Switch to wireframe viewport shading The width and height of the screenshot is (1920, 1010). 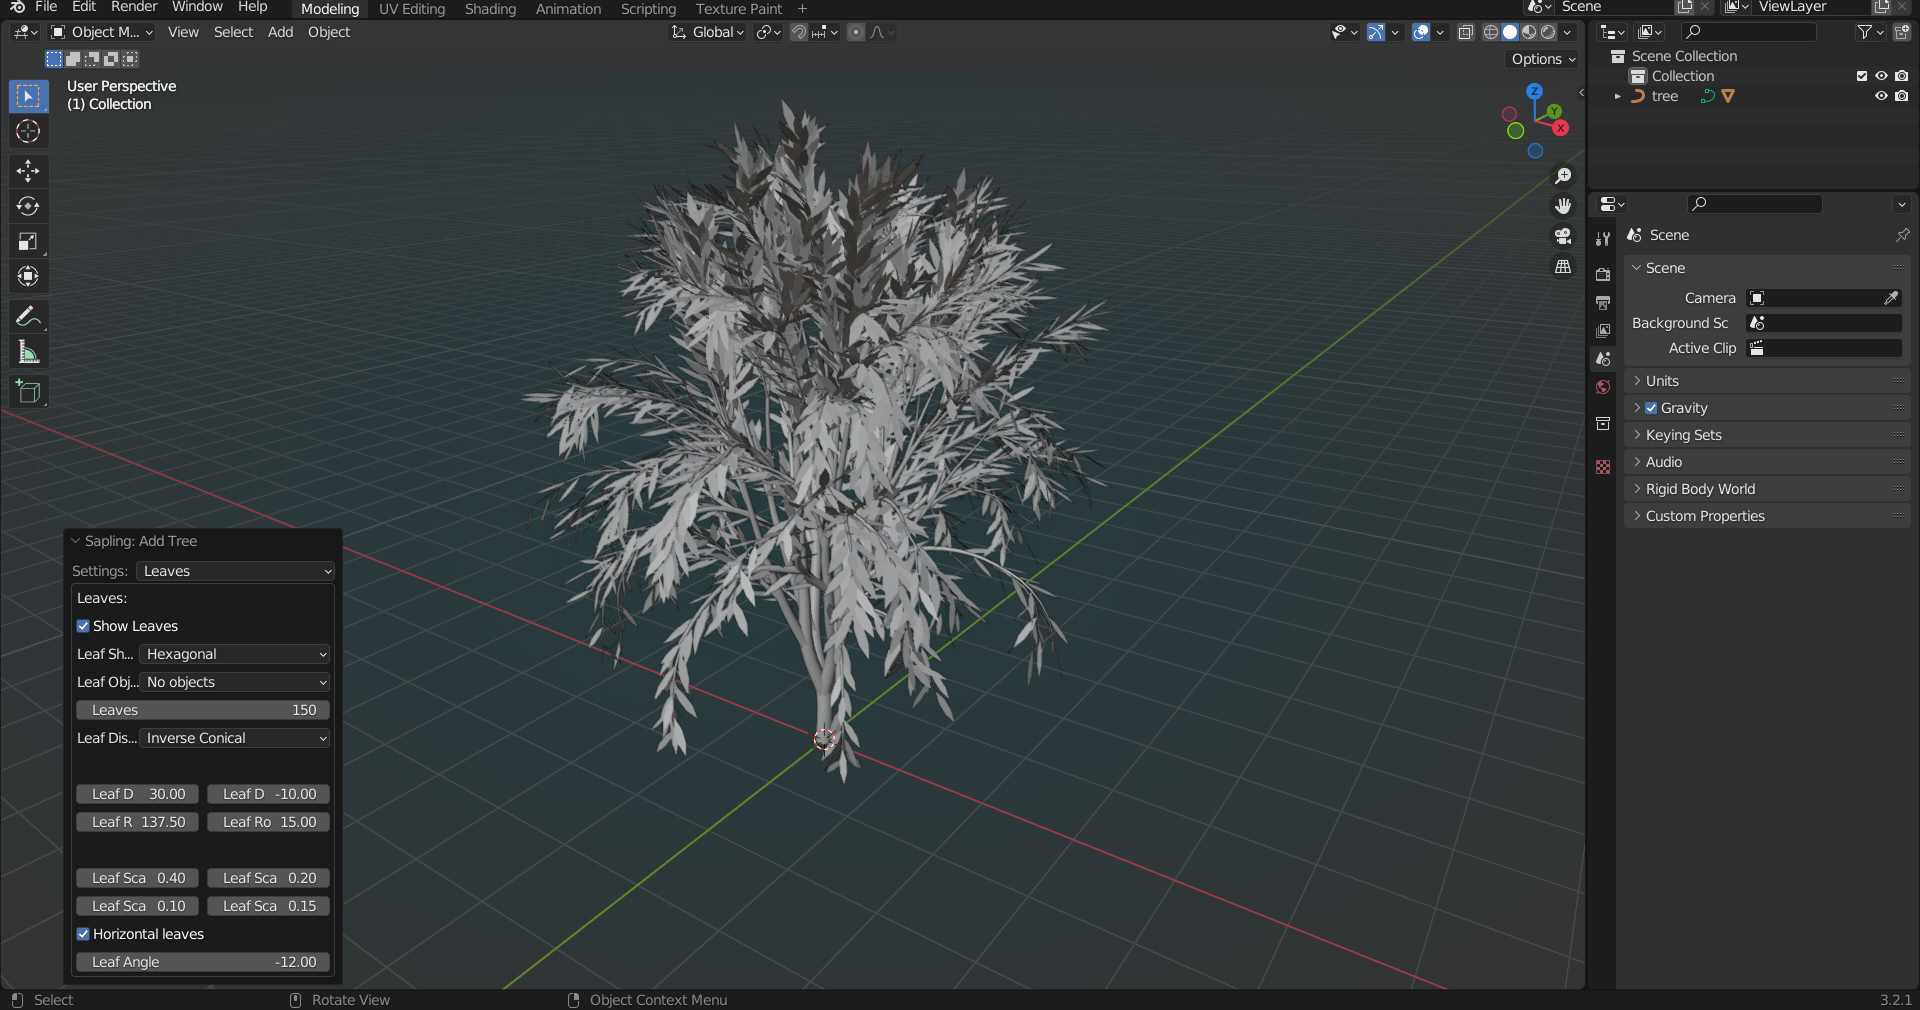point(1490,32)
